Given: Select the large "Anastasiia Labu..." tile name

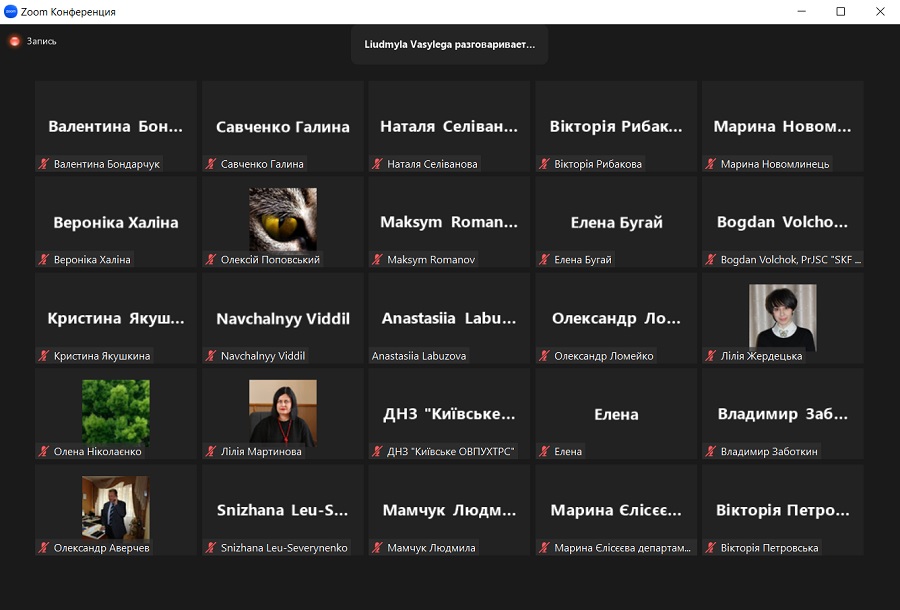Looking at the screenshot, I should point(449,318).
